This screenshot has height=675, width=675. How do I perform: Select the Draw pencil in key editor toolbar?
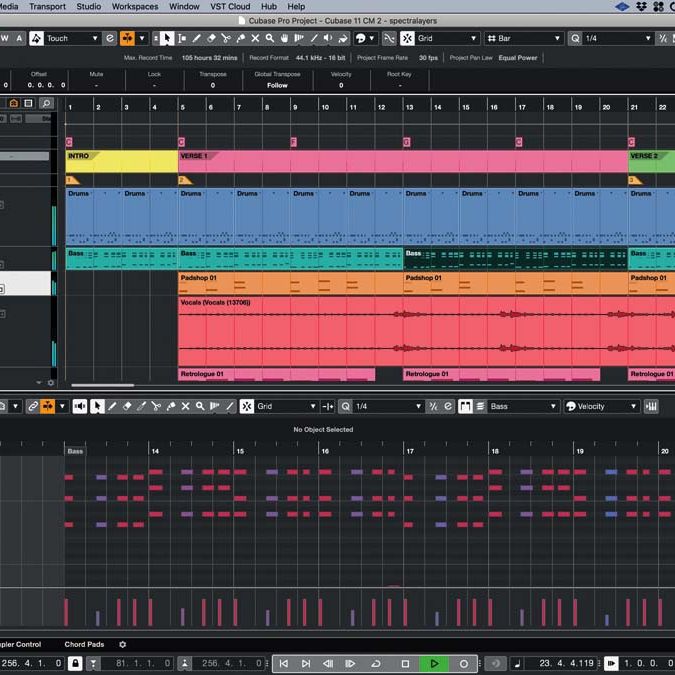[x=112, y=406]
